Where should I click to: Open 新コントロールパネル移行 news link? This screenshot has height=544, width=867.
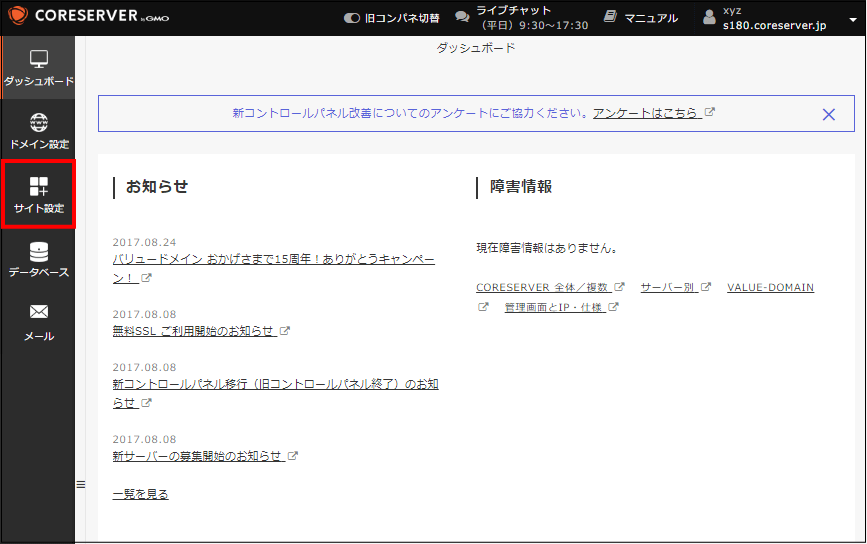point(275,393)
